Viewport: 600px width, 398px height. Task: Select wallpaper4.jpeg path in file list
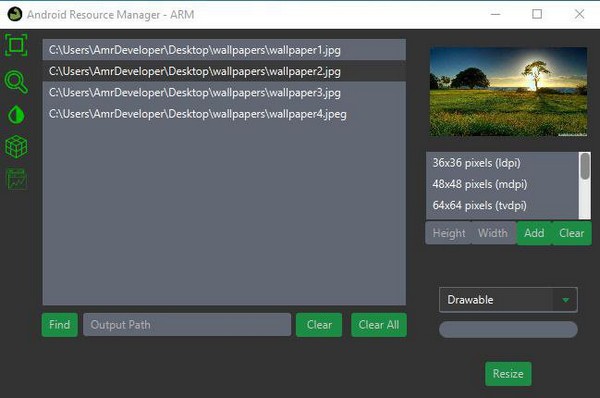coord(224,114)
